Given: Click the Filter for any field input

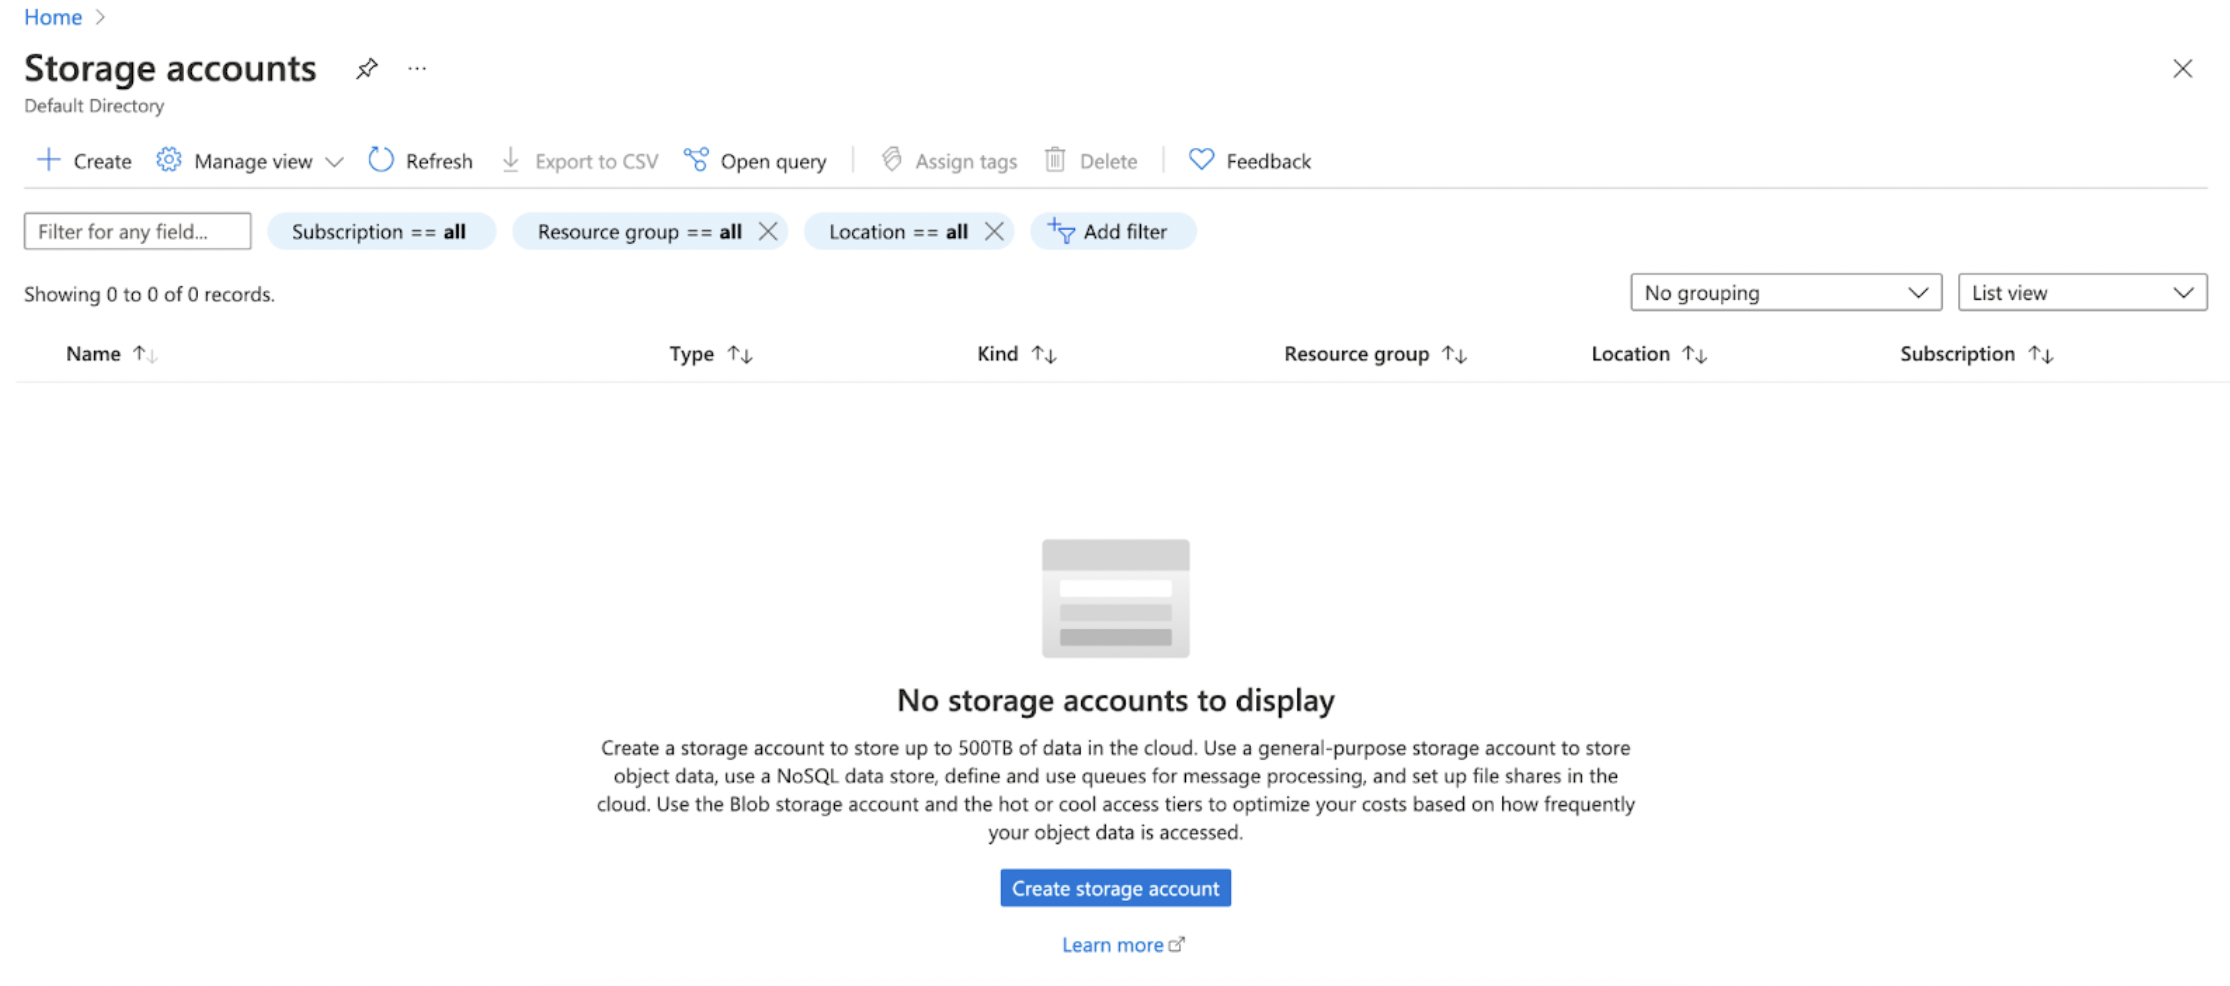Looking at the screenshot, I should pos(137,231).
